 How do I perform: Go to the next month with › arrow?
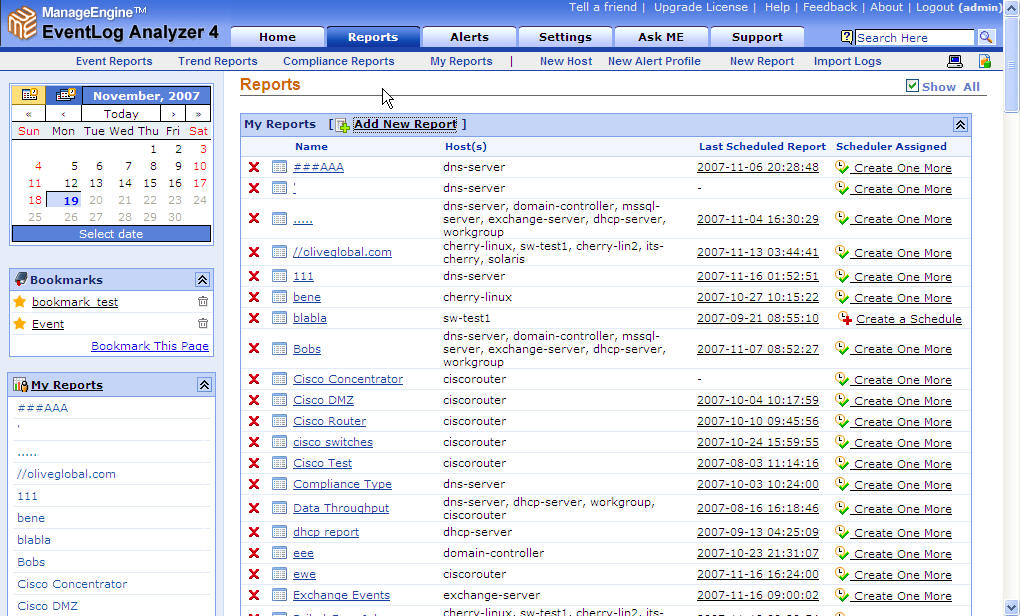pos(173,114)
